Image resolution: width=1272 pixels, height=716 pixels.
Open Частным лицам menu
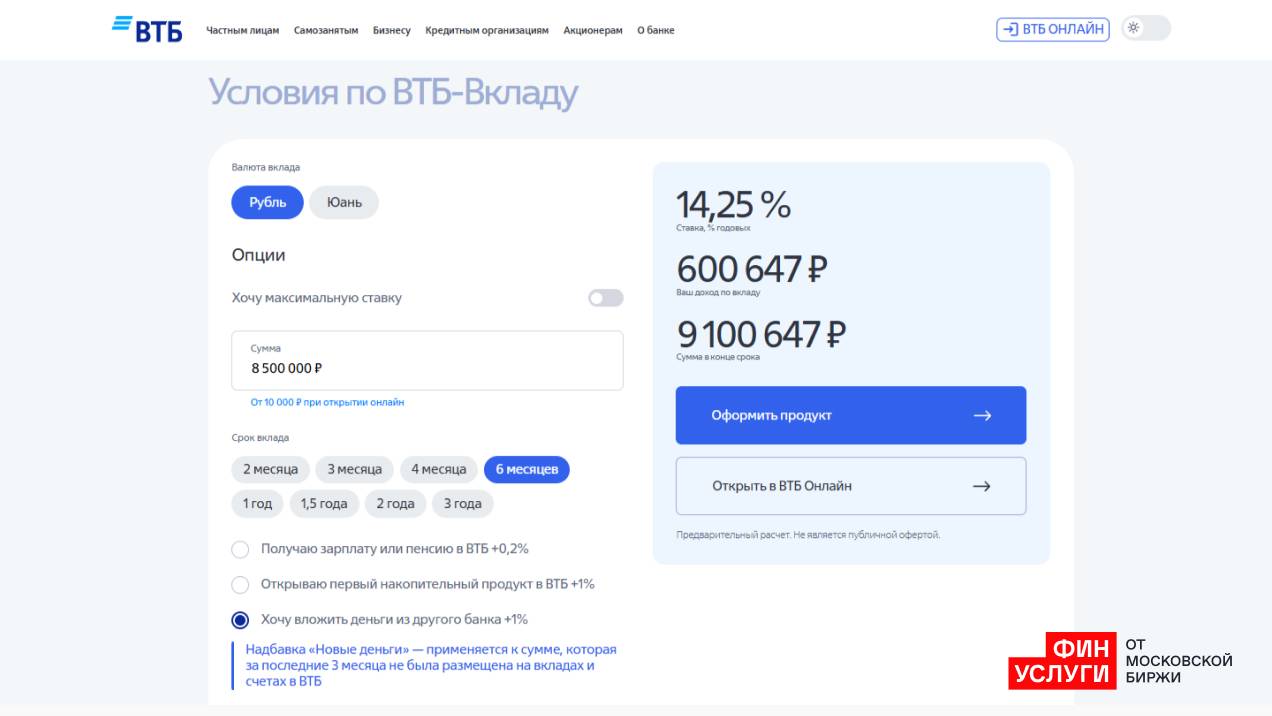[242, 30]
